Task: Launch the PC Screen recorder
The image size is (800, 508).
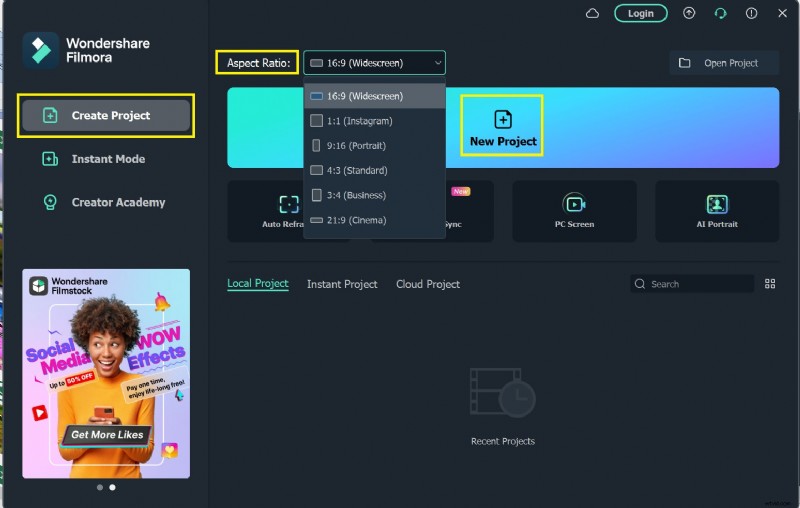Action: point(574,210)
